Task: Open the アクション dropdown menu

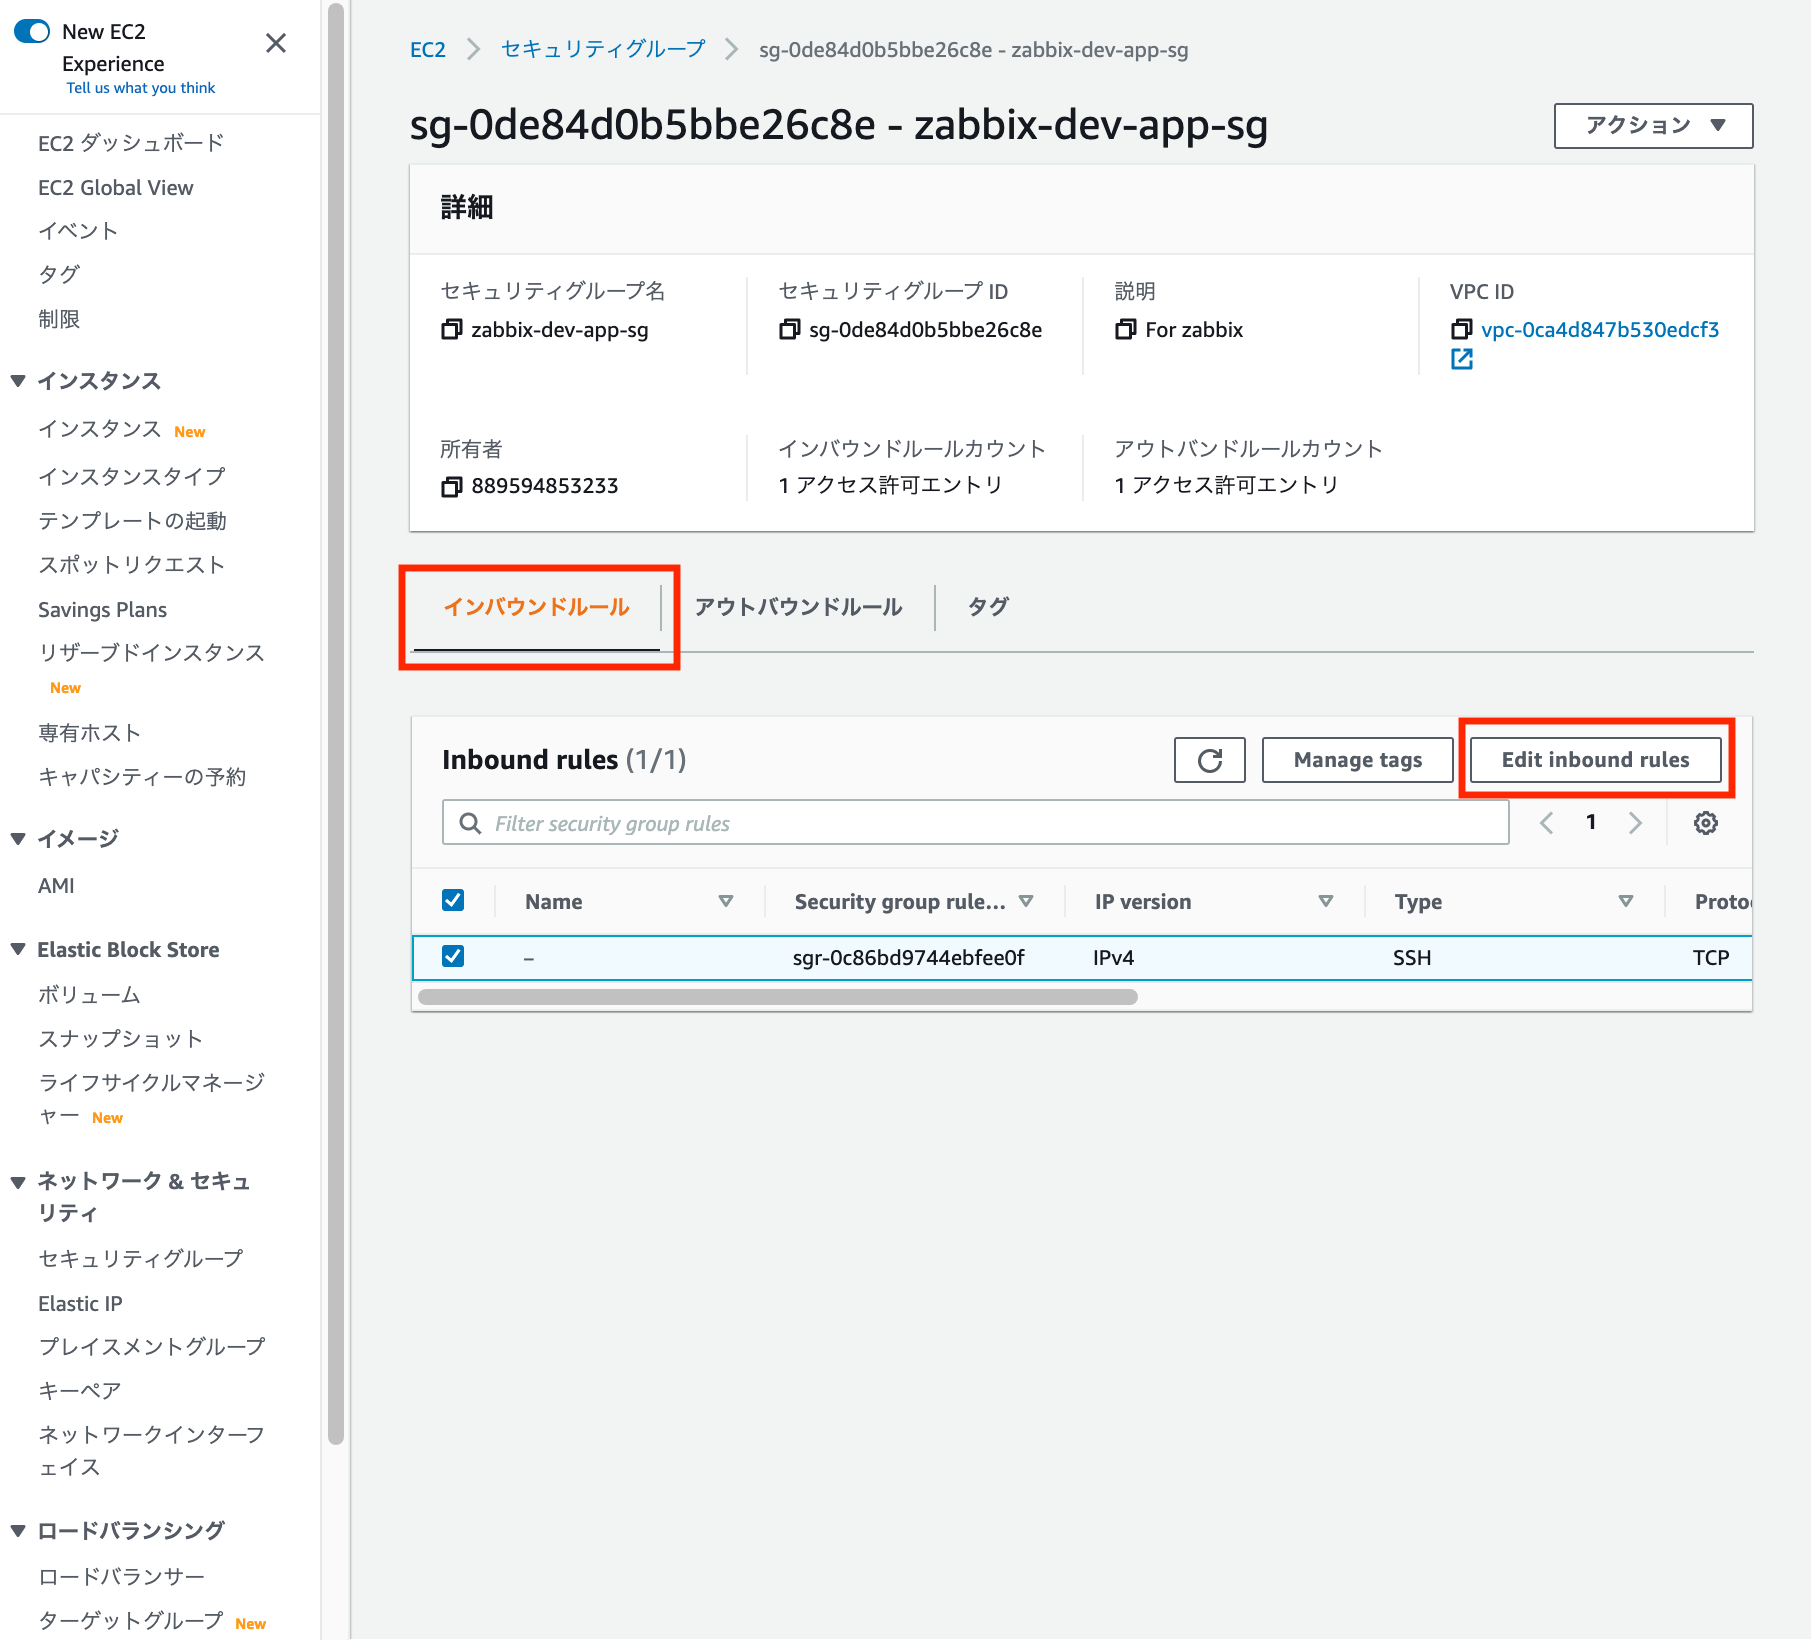Action: (1654, 126)
